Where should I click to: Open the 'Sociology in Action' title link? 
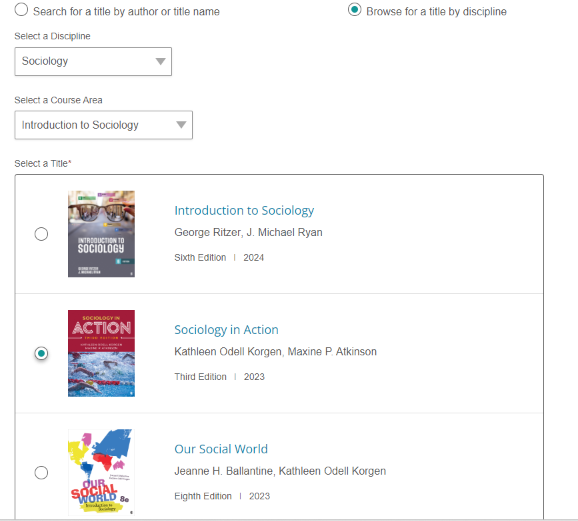(226, 330)
